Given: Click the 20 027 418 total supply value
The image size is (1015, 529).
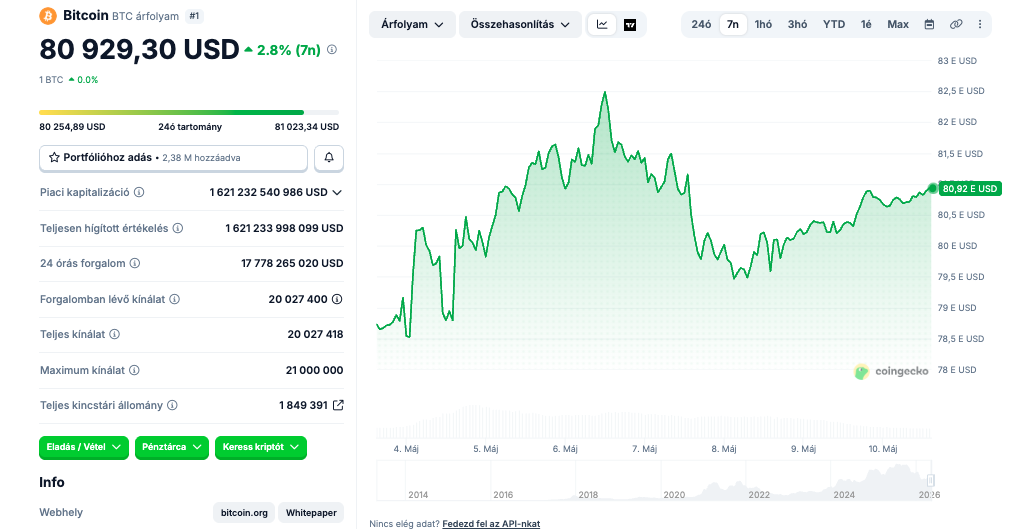Looking at the screenshot, I should [315, 334].
